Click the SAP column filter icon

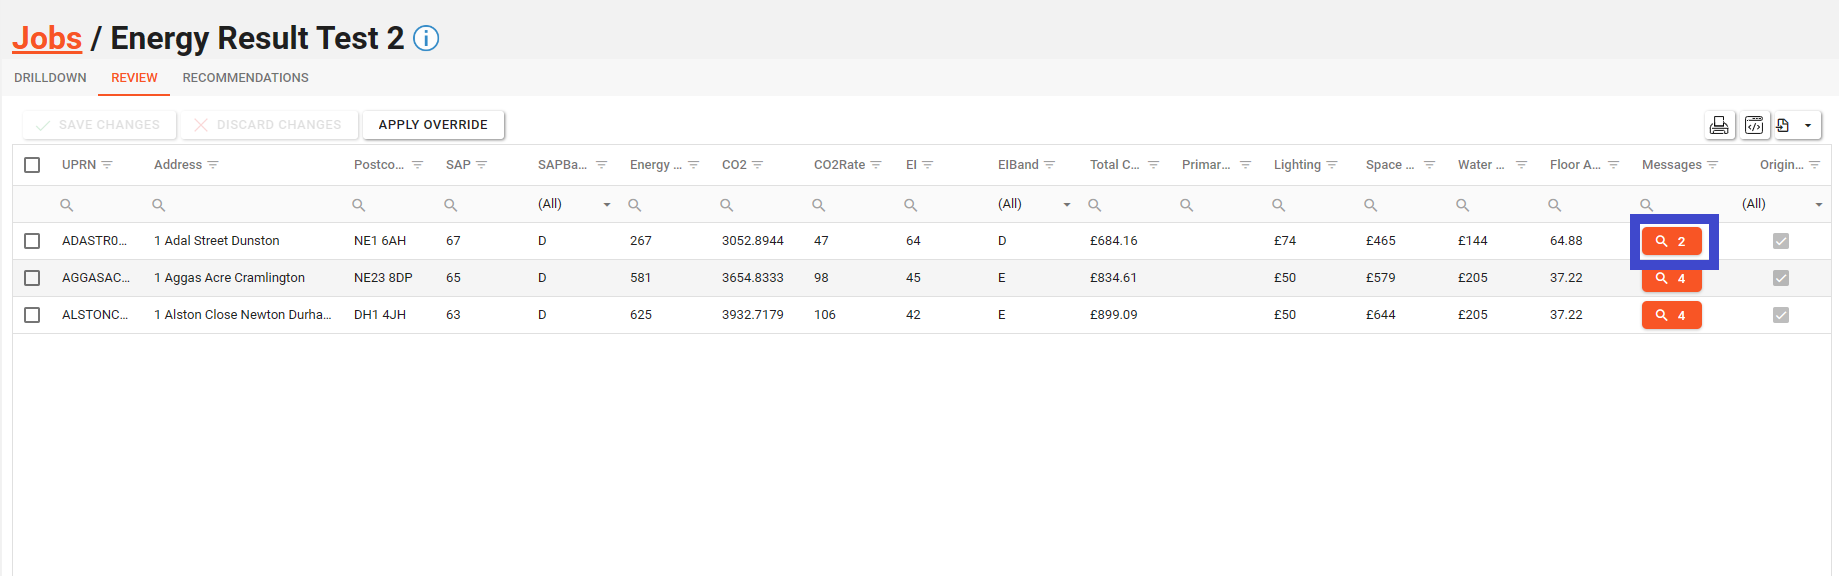(x=482, y=165)
